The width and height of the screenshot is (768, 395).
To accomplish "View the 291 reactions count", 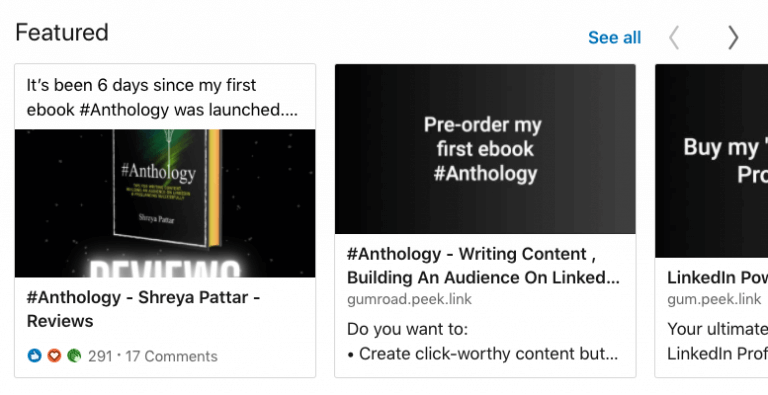I will pos(100,356).
